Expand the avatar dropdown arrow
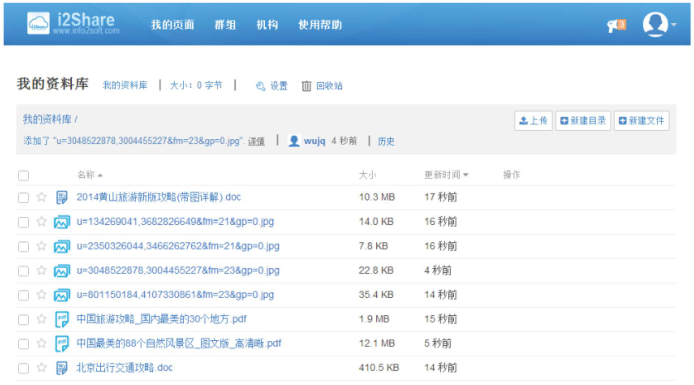Image resolution: width=694 pixels, height=385 pixels. coord(674,24)
